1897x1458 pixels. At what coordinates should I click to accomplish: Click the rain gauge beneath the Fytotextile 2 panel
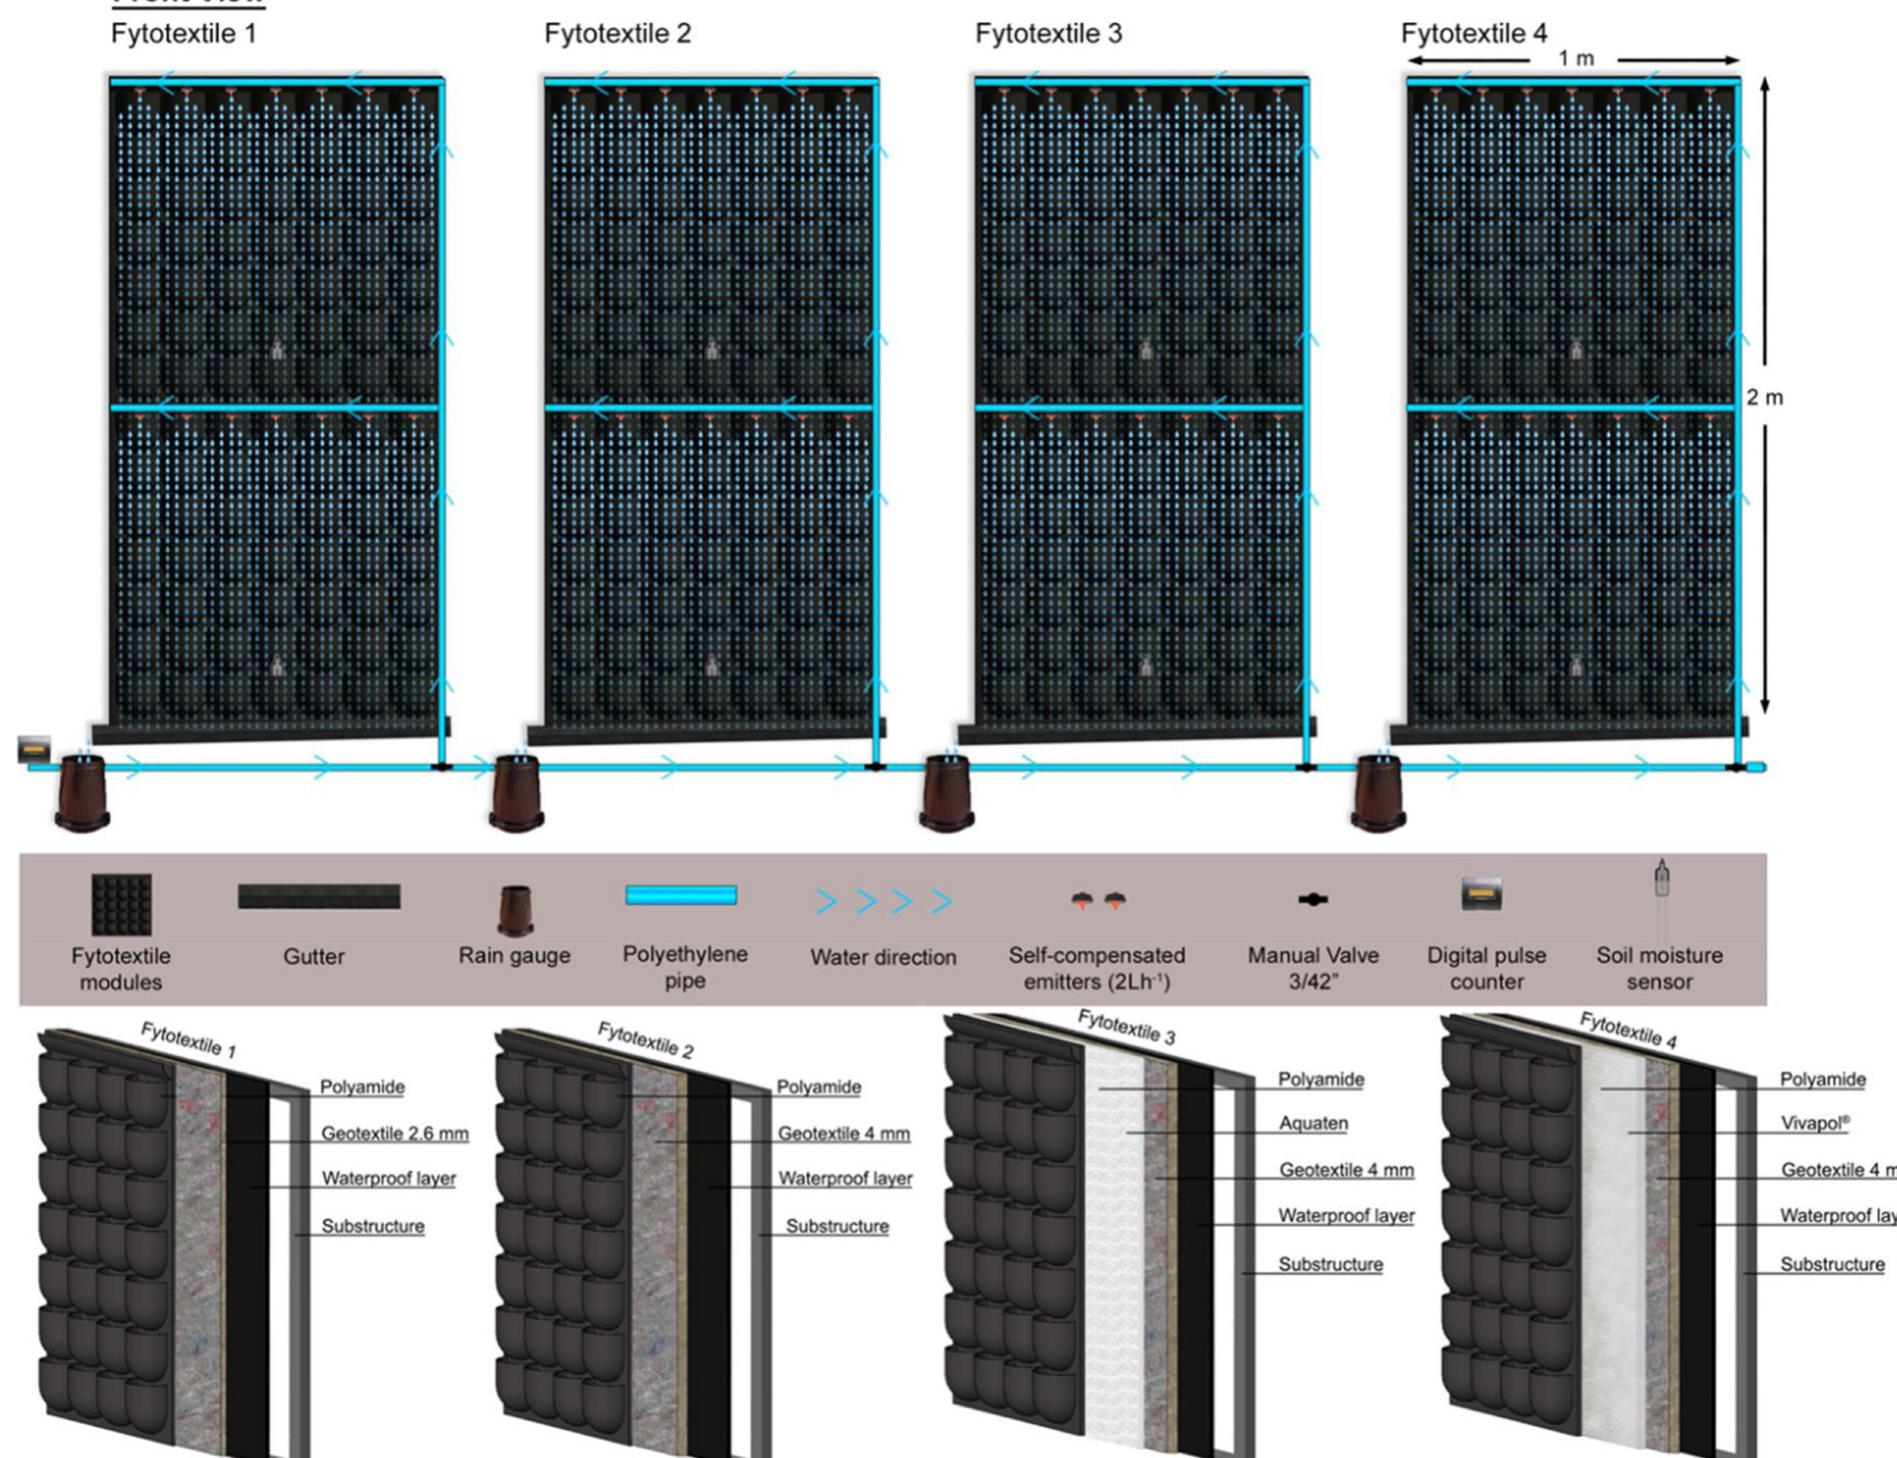click(x=516, y=793)
